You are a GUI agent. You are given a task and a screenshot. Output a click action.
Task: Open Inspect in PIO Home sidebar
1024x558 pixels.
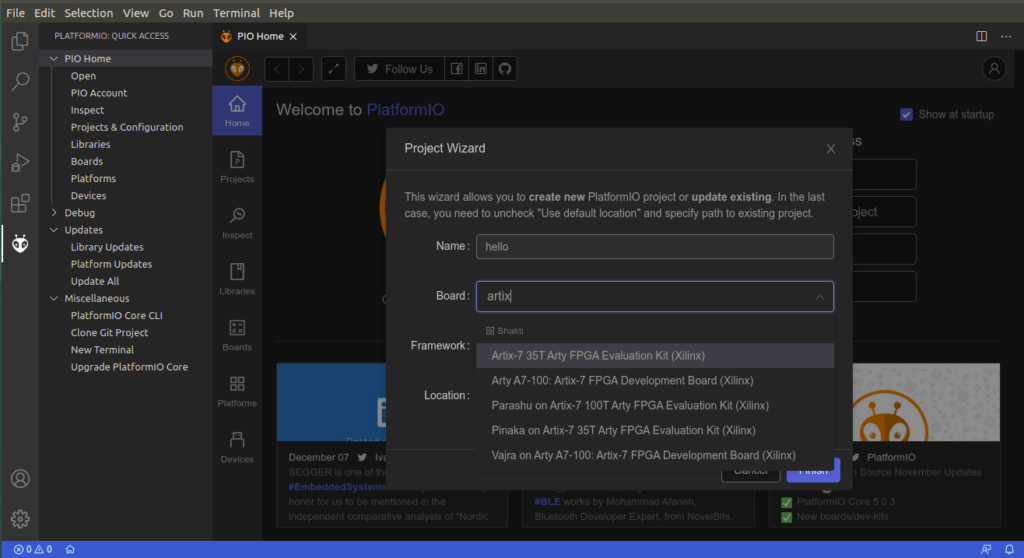click(x=237, y=223)
